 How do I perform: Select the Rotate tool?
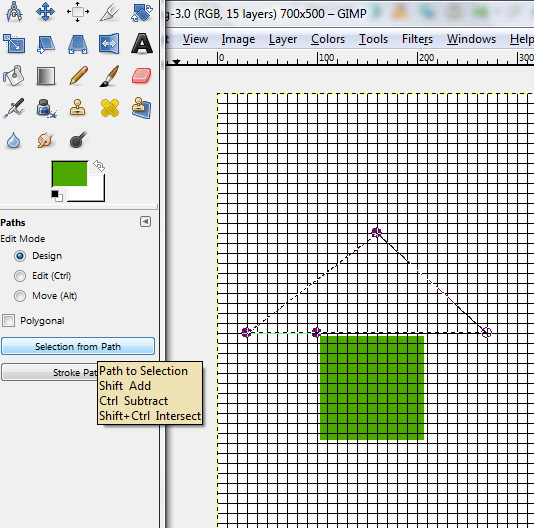(142, 12)
